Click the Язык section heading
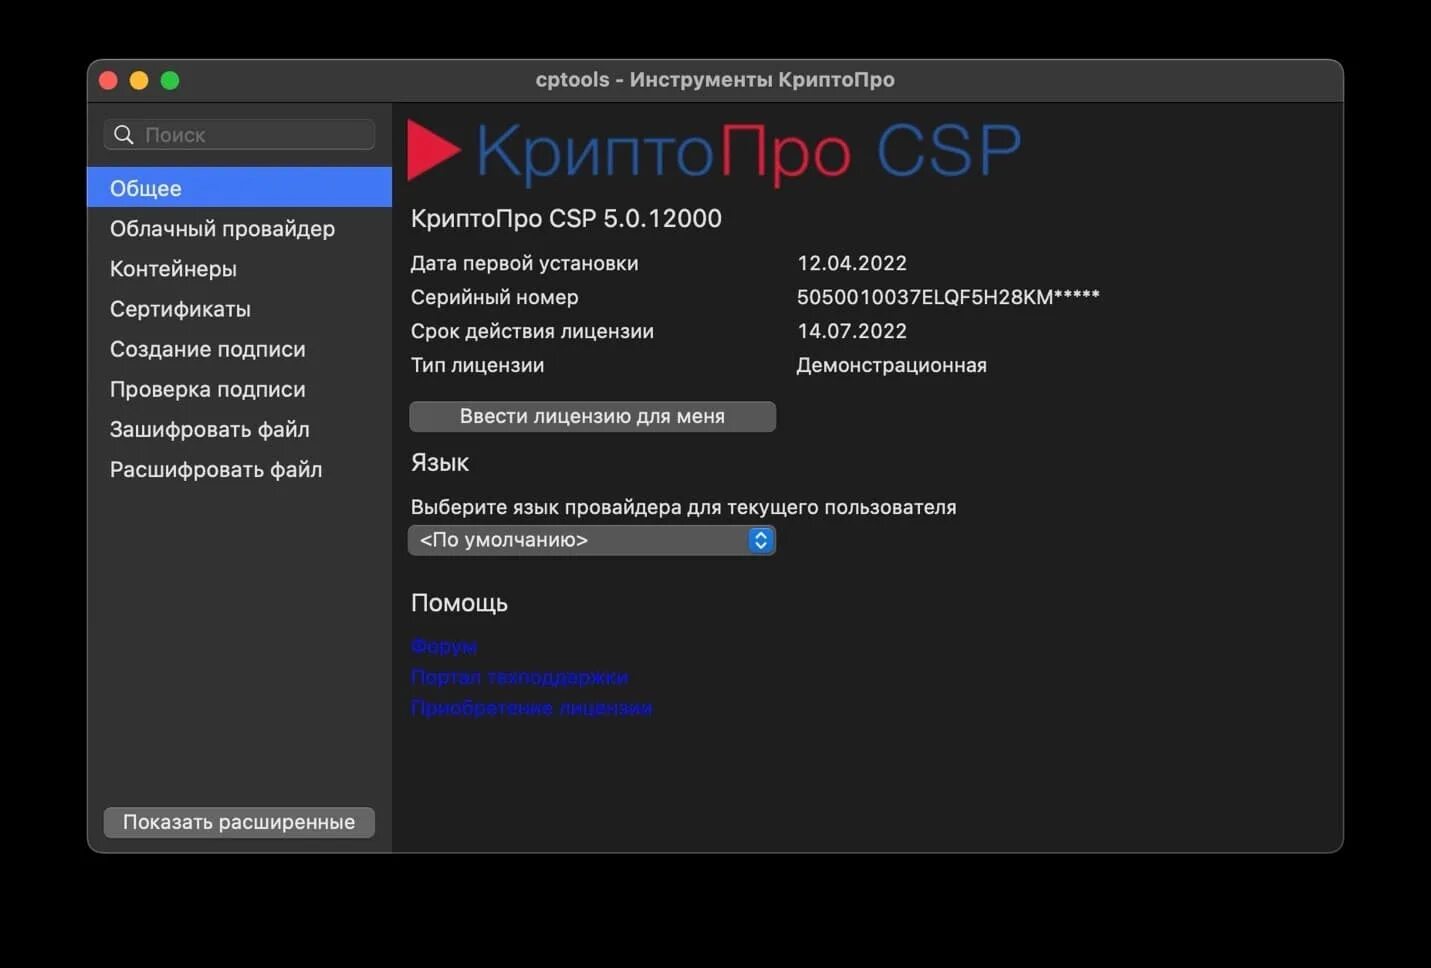The height and width of the screenshot is (968, 1431). tap(440, 462)
